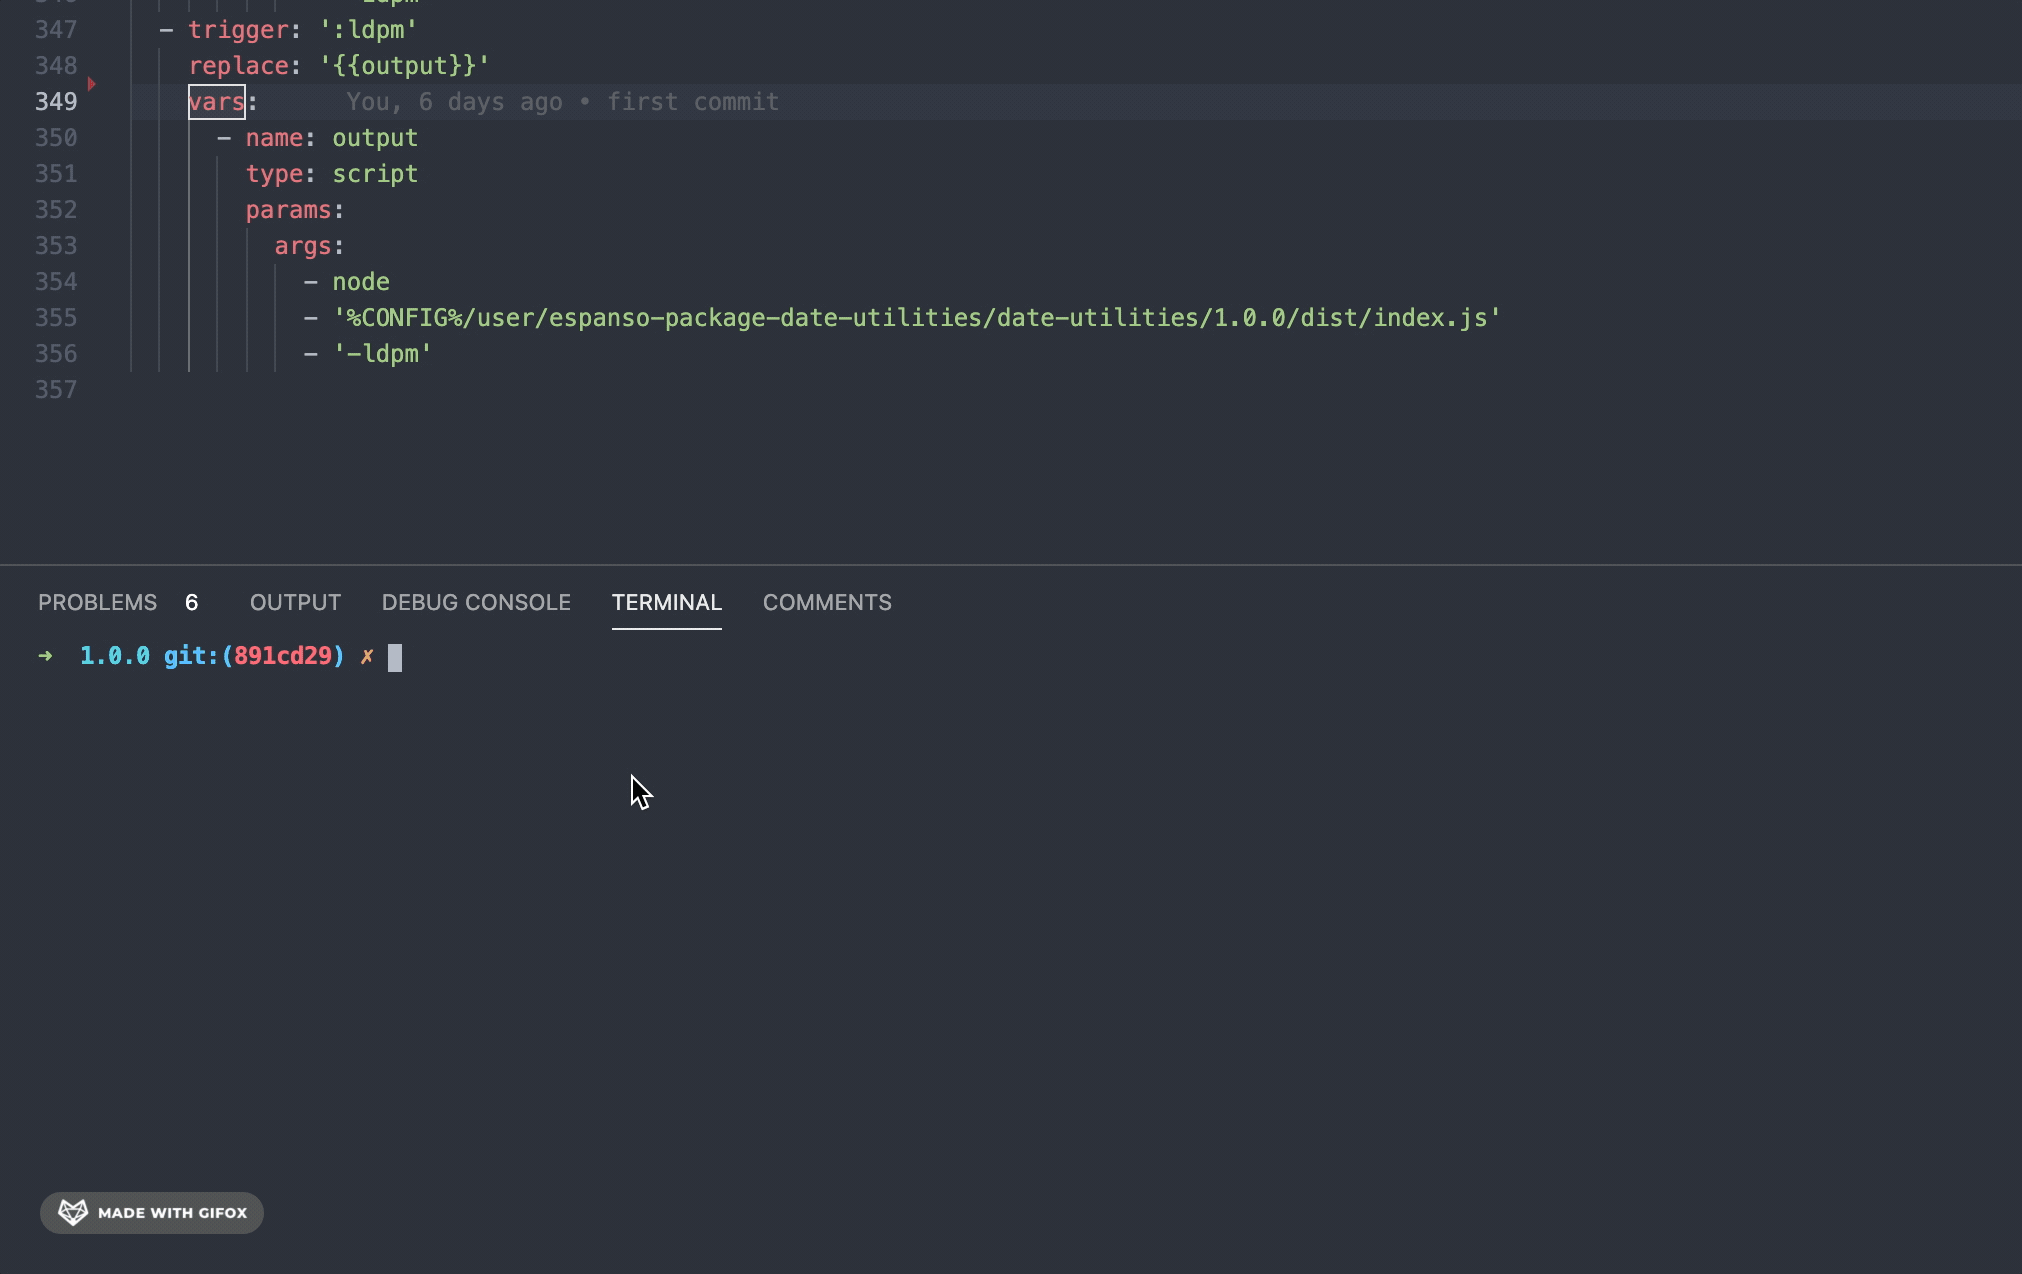Click the Made with Gifox badge
The image size is (2022, 1274).
click(x=151, y=1212)
